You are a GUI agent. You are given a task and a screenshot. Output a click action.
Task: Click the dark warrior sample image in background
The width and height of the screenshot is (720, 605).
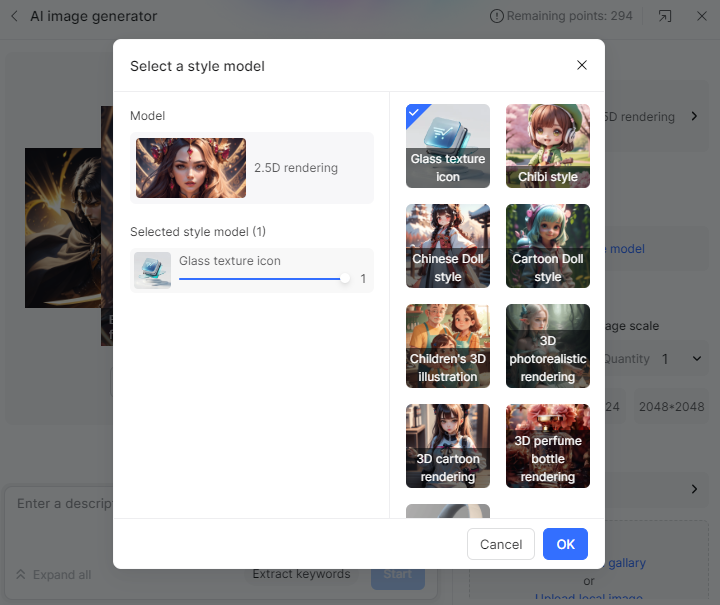[63, 228]
